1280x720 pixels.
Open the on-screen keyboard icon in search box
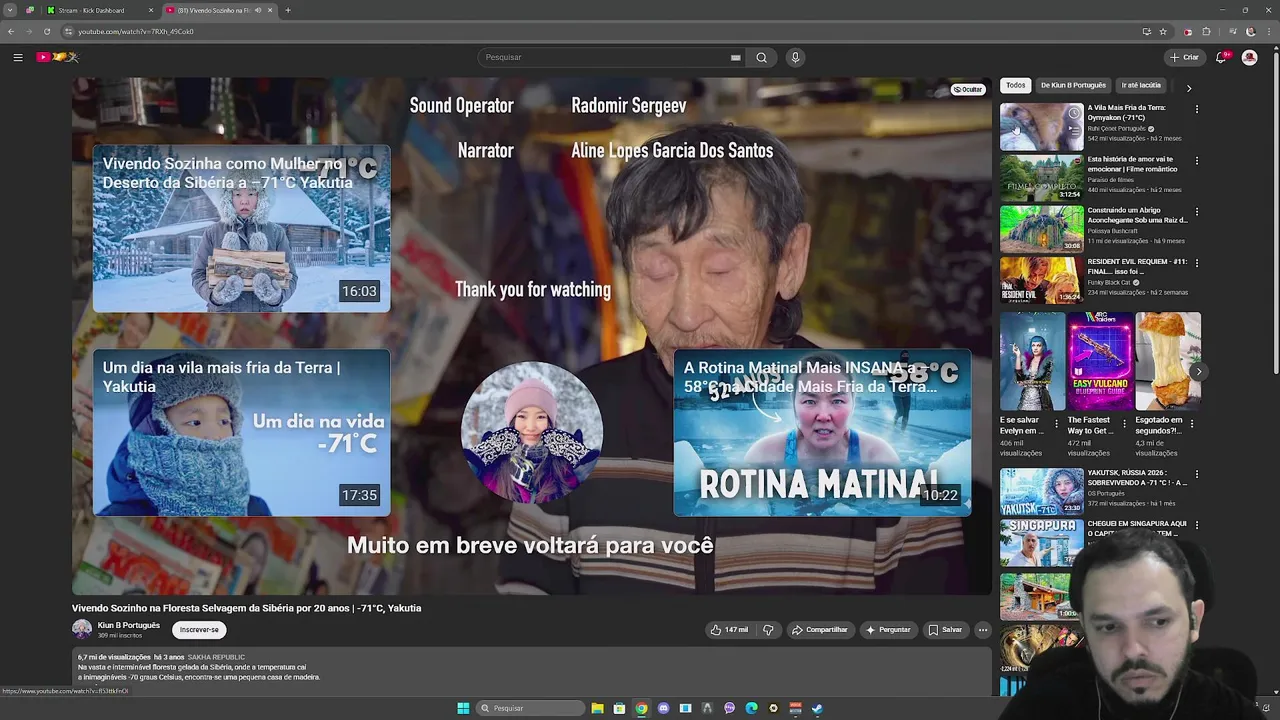point(735,57)
